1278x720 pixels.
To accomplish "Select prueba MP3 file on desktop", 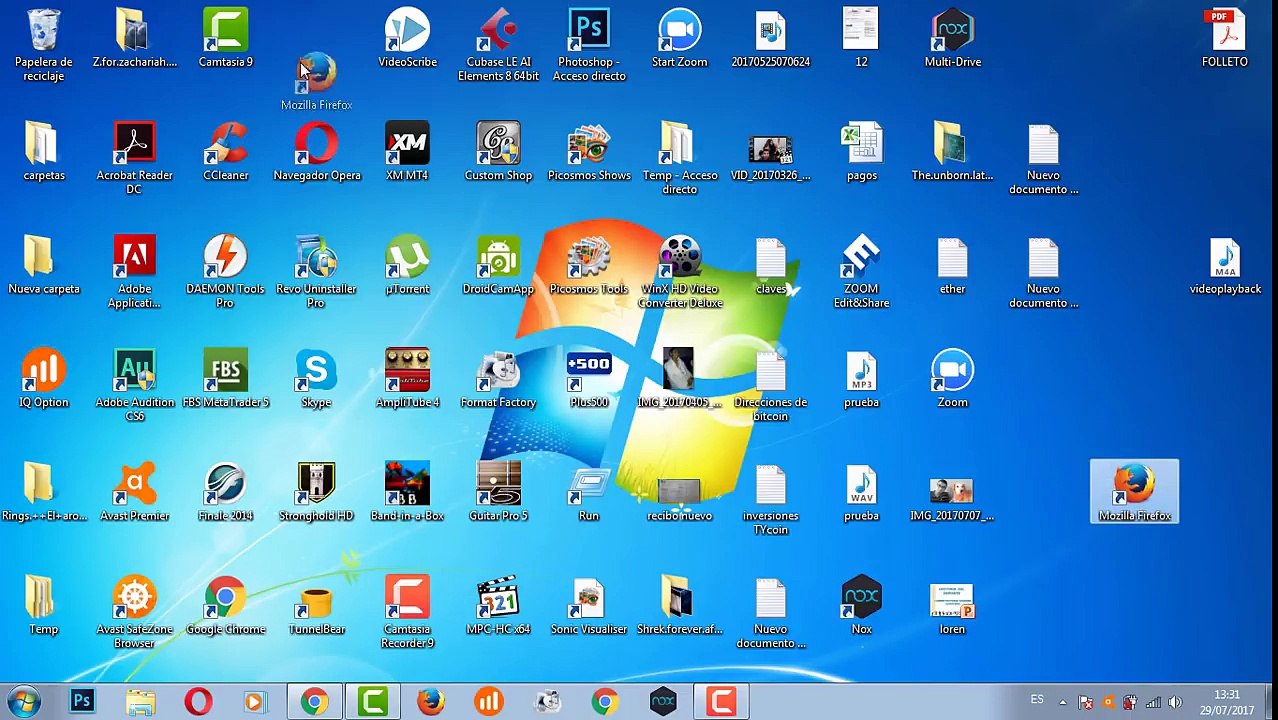I will tap(861, 378).
